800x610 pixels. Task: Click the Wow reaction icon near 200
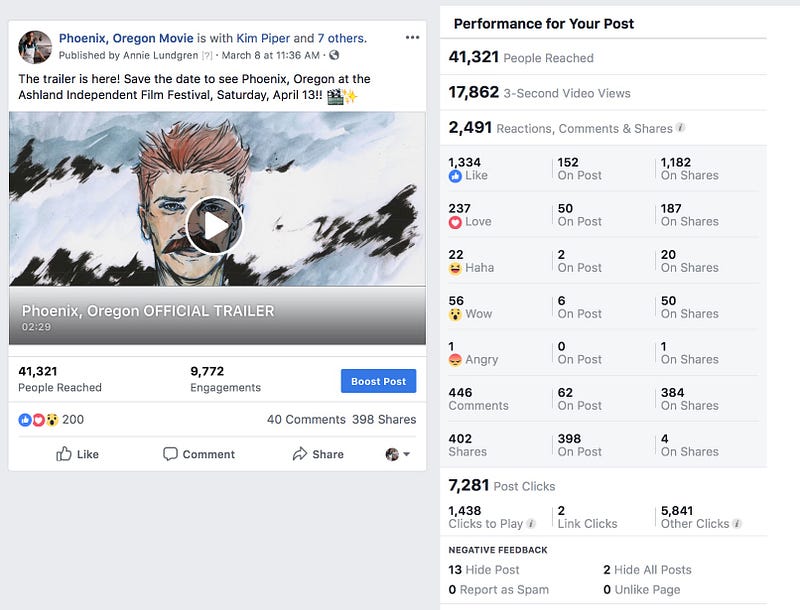[52, 420]
